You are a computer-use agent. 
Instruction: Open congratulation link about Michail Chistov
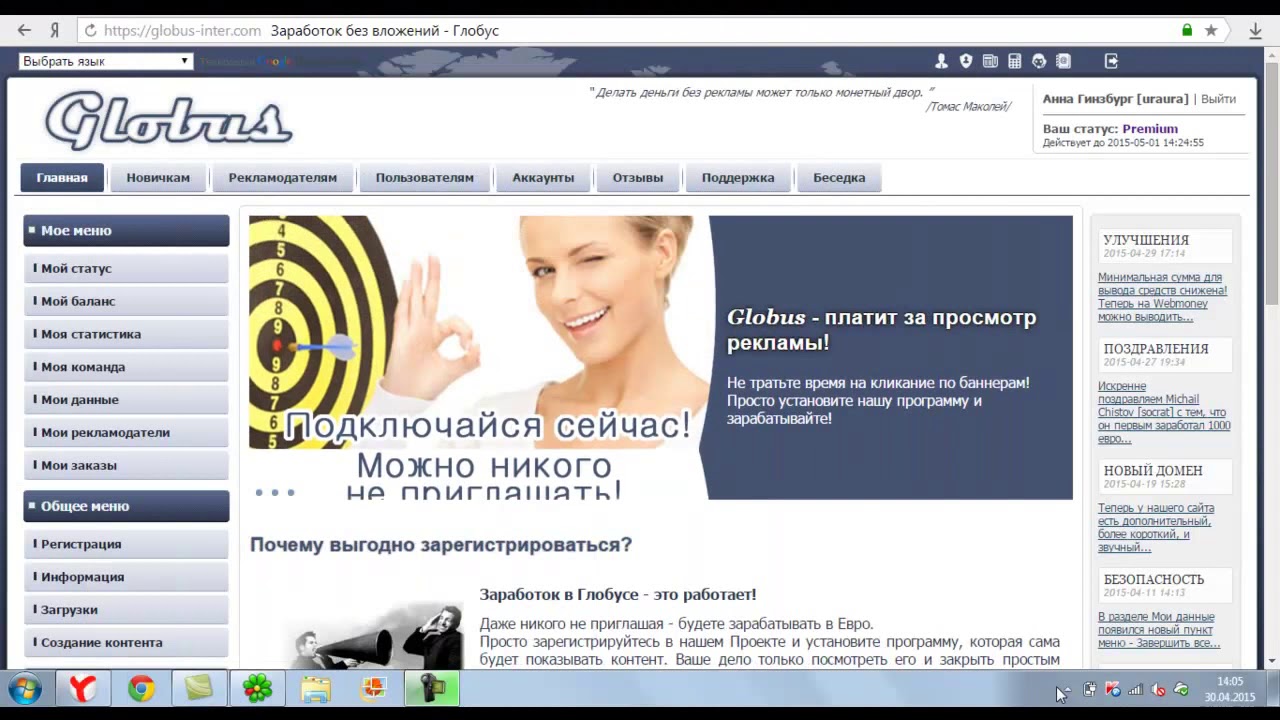(x=1164, y=412)
